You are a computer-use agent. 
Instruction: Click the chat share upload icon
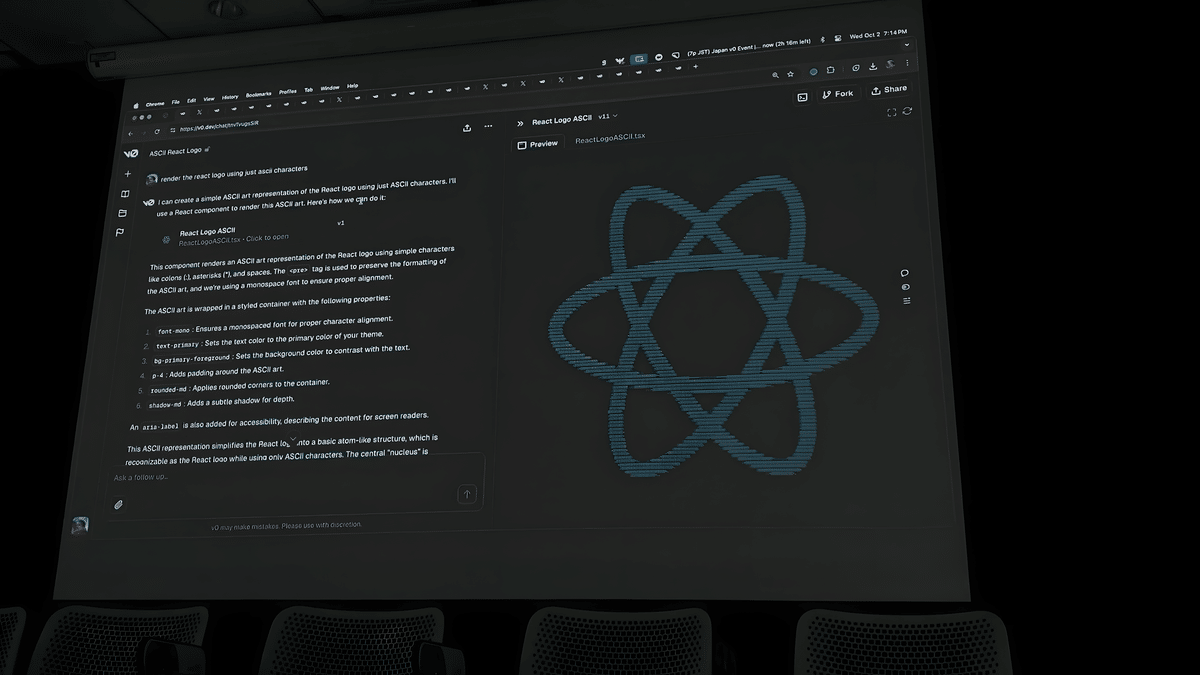(467, 128)
